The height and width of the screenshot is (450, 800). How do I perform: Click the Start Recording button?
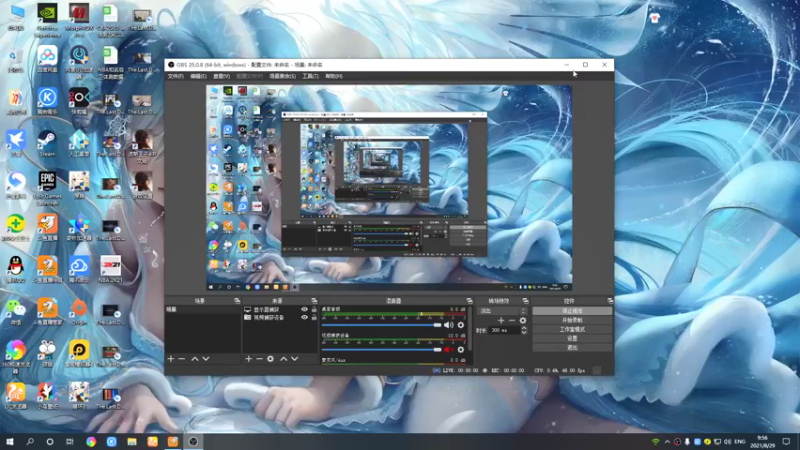tap(572, 320)
